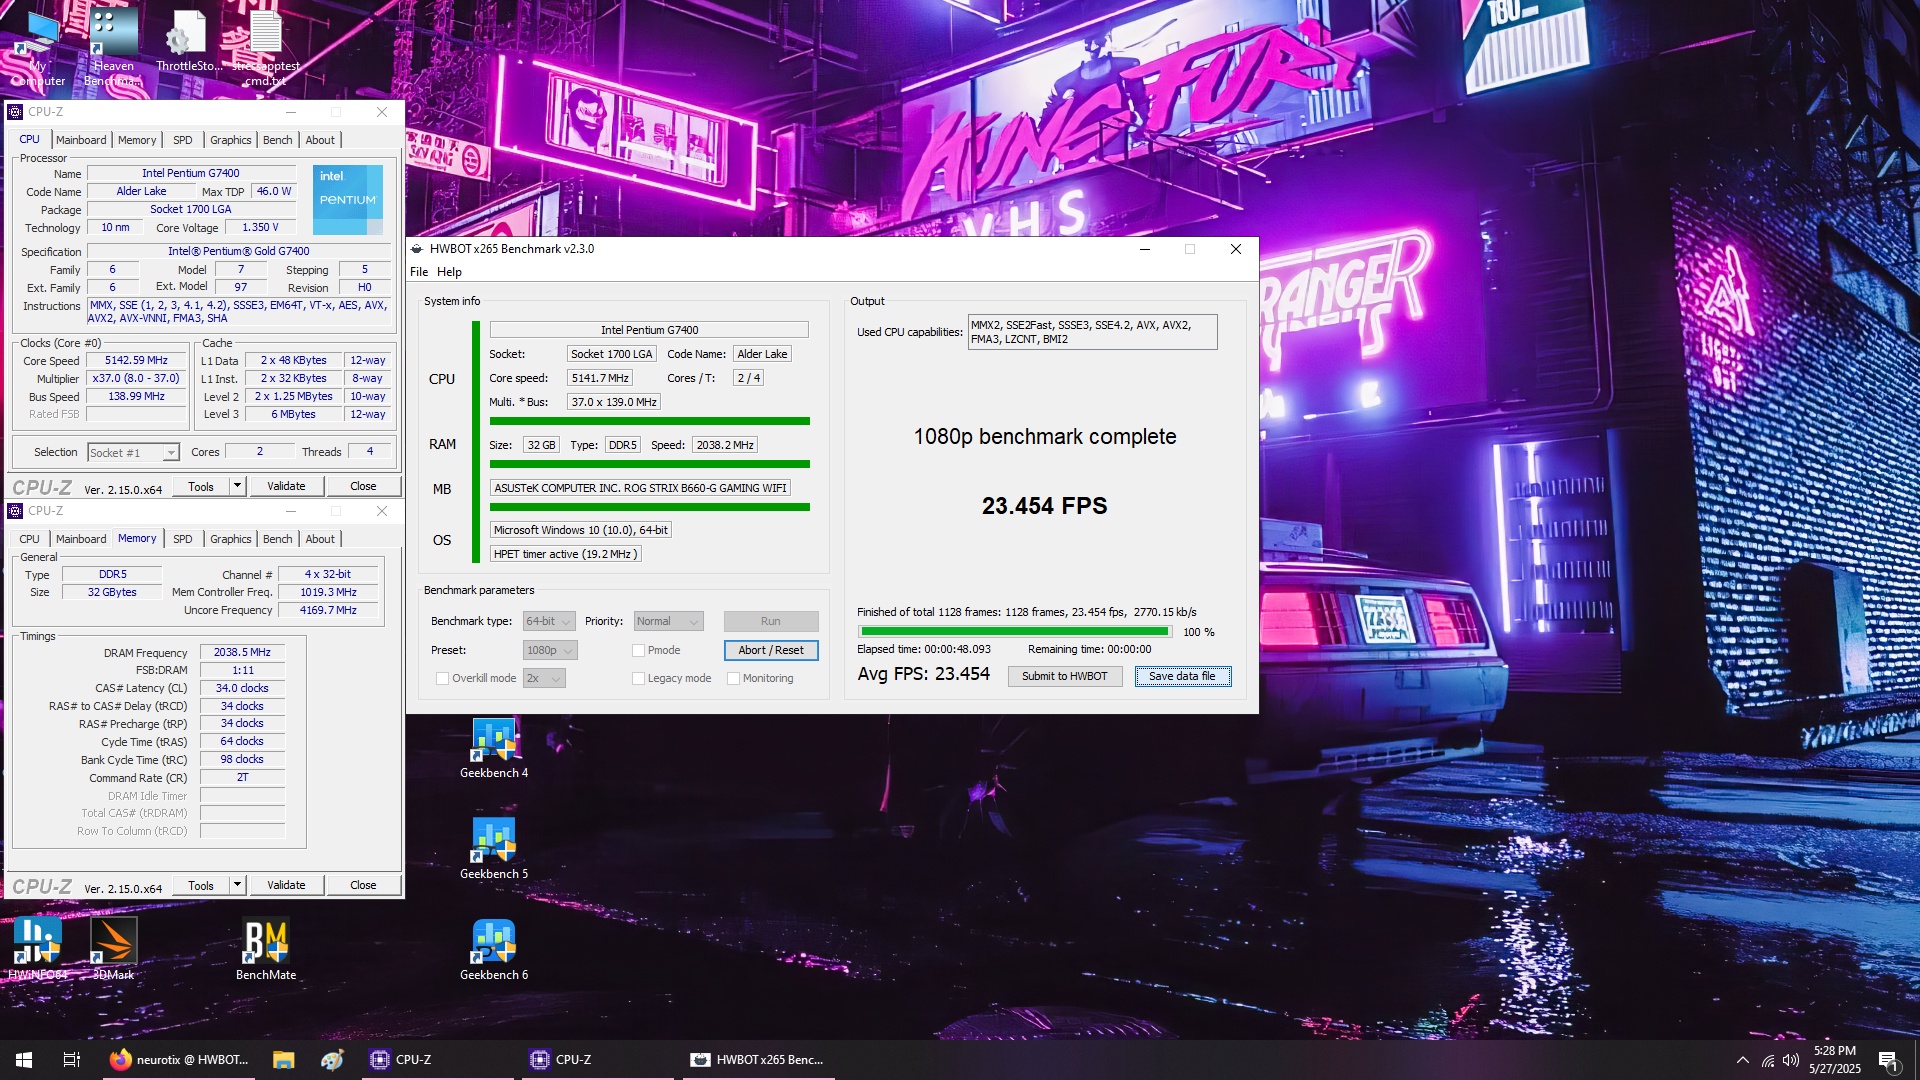The image size is (1920, 1080).
Task: Click the benchmark progress bar at 100%
Action: 1015,632
